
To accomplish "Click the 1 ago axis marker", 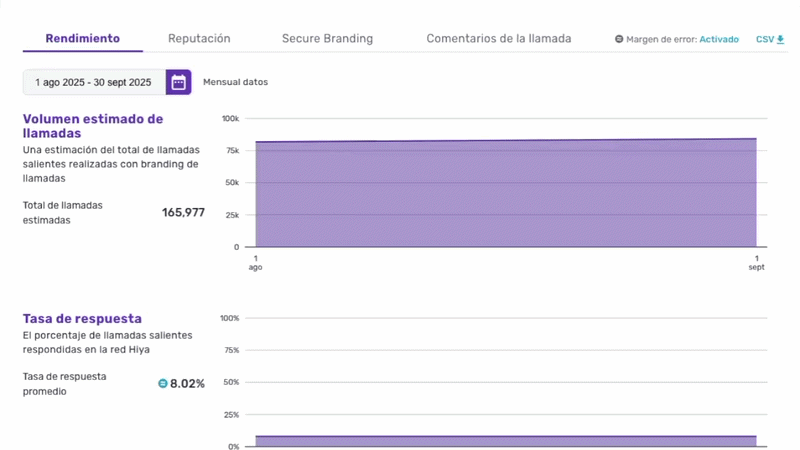I will coord(255,263).
